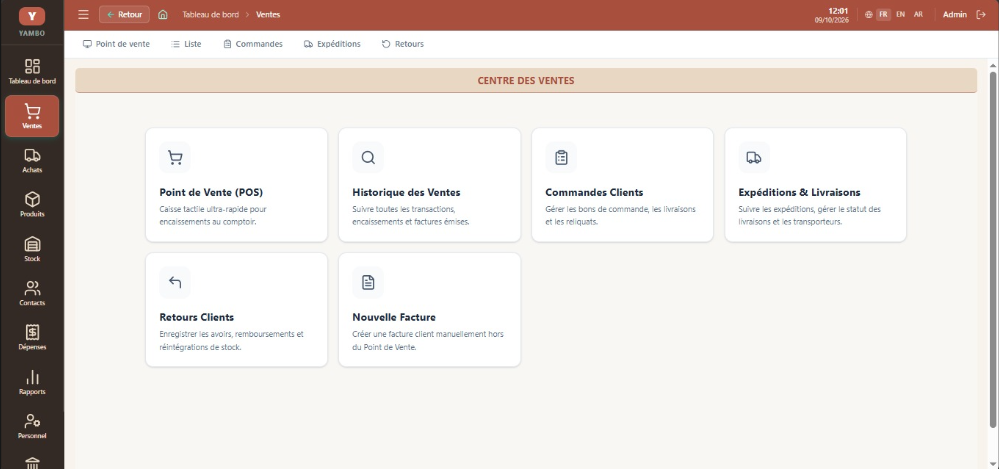
Task: Click magnifier icon on Historique card
Action: [368, 157]
